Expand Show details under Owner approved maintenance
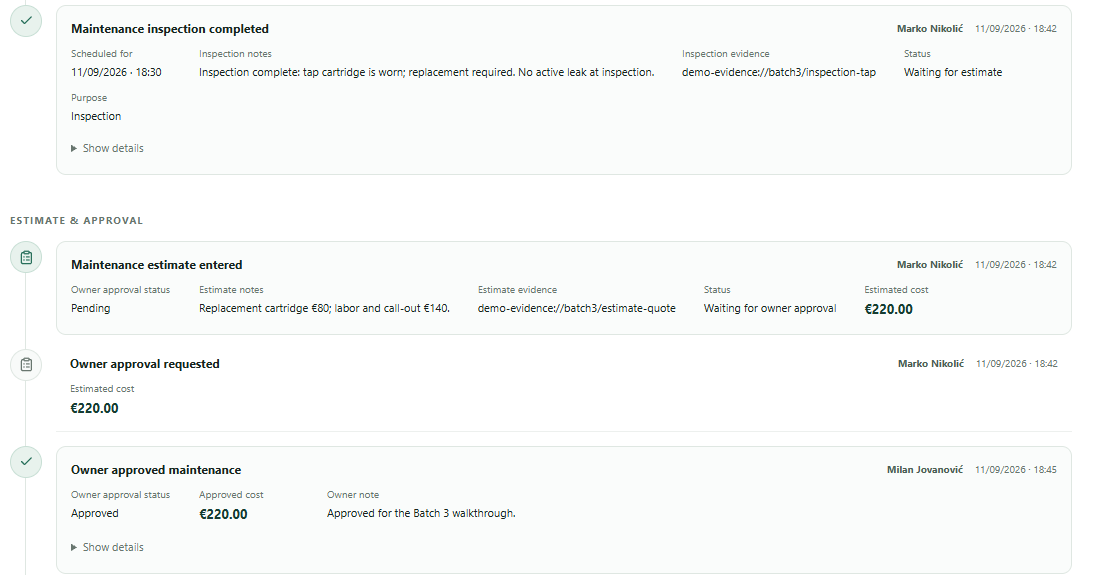The image size is (1095, 575). point(107,547)
